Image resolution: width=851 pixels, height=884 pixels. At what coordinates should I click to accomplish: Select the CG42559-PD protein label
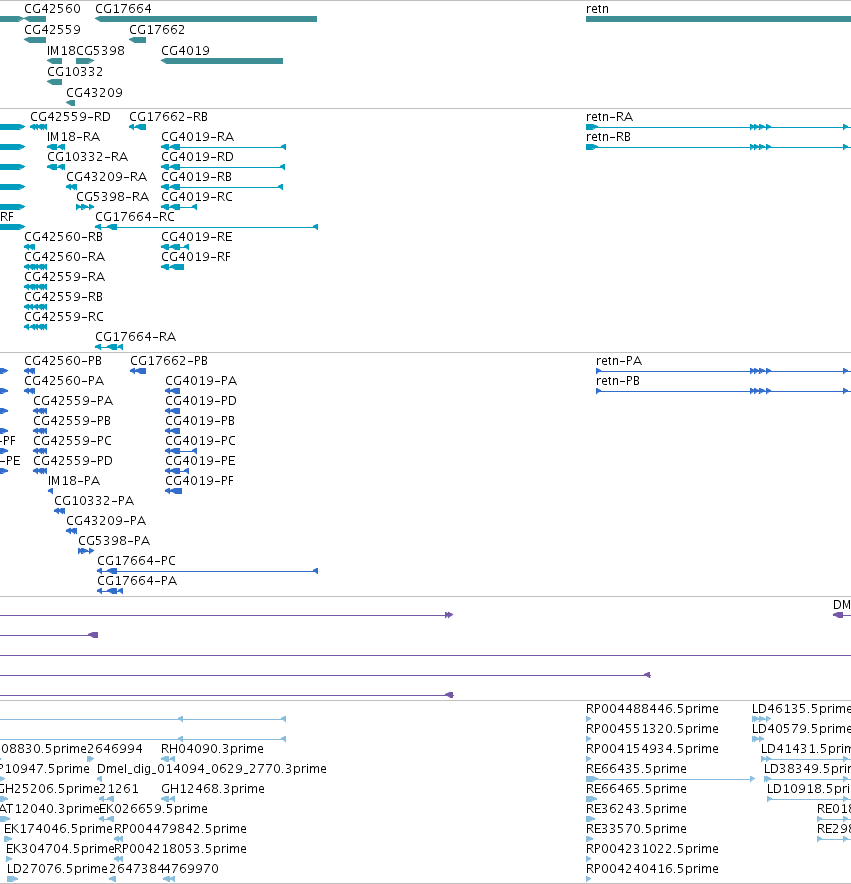[73, 461]
